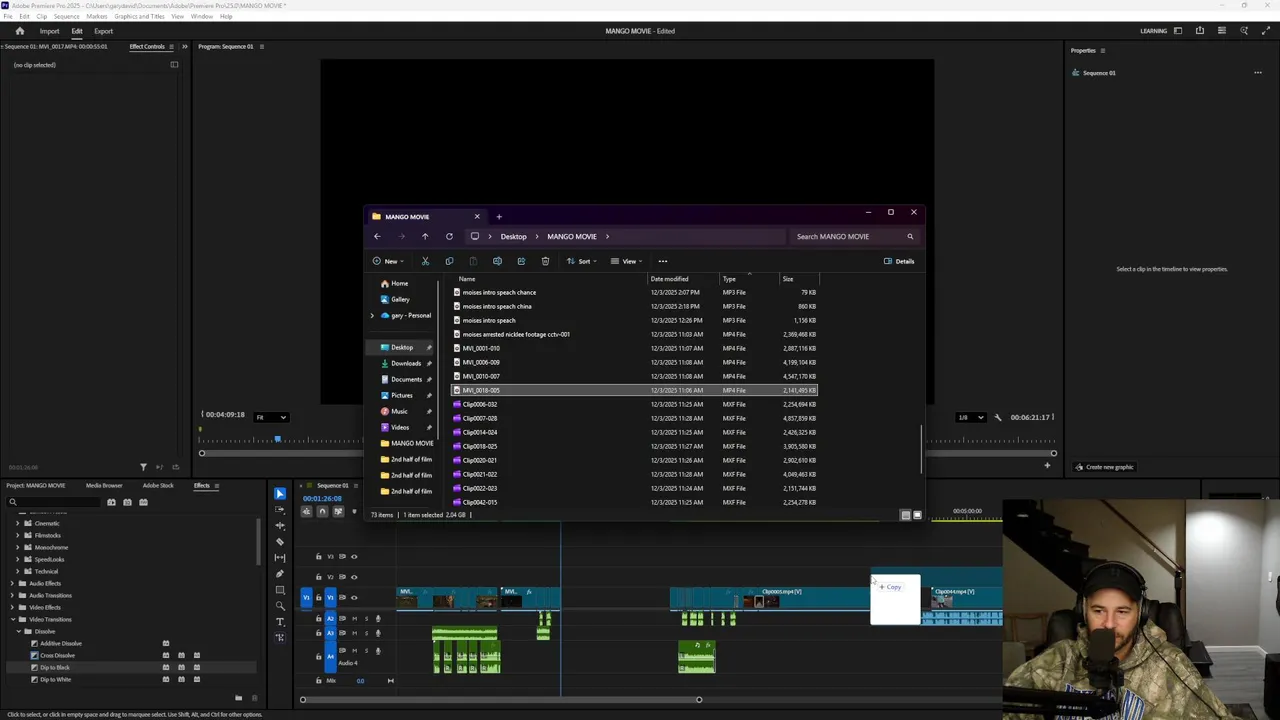Open the Sequence menu
1280x720 pixels.
[x=66, y=17]
